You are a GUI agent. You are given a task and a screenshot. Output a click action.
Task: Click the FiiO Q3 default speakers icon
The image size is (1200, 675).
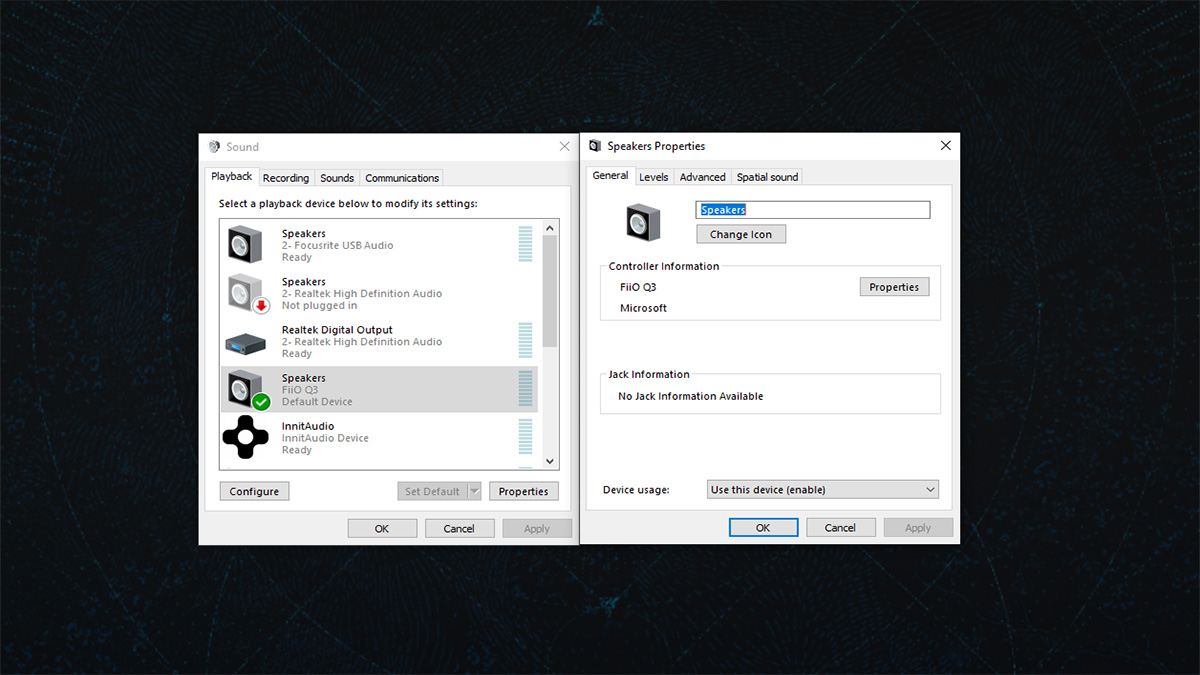tap(245, 389)
